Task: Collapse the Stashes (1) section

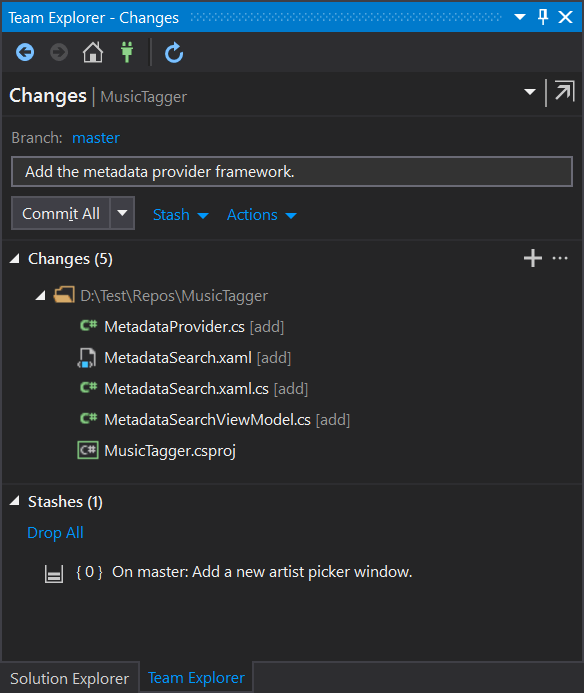Action: [x=15, y=501]
